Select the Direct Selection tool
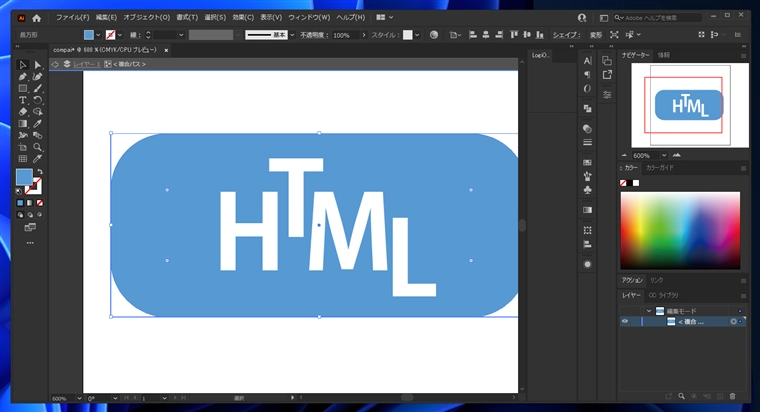Screen dimensions: 760x412 click(x=37, y=65)
